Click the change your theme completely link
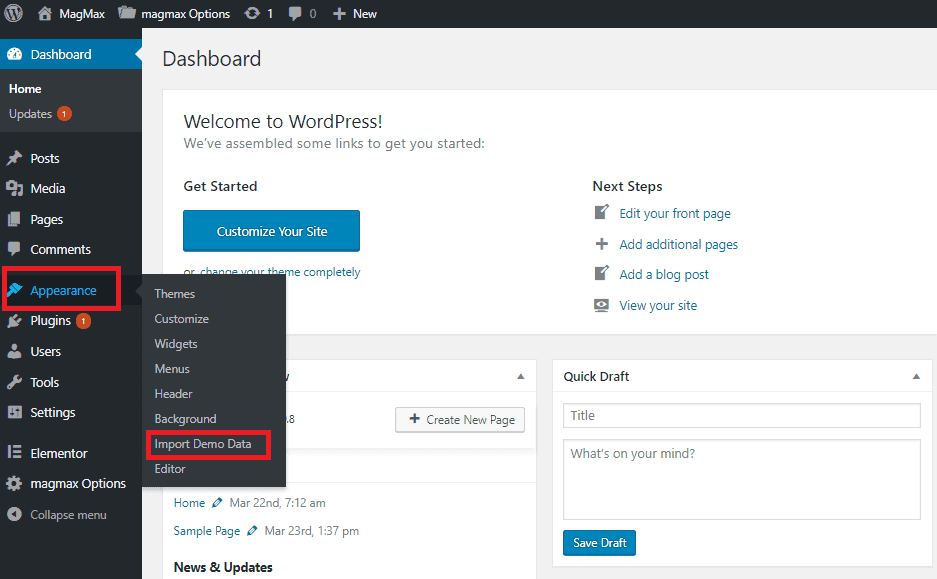Image resolution: width=937 pixels, height=579 pixels. click(x=280, y=272)
